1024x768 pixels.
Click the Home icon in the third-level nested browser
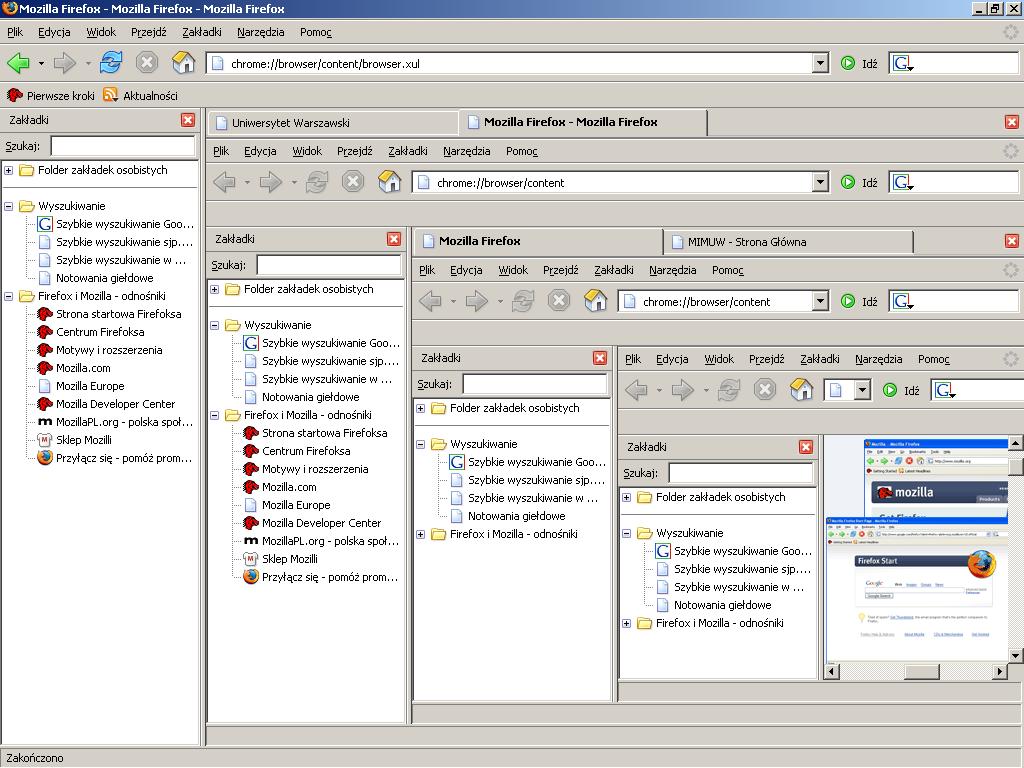596,301
